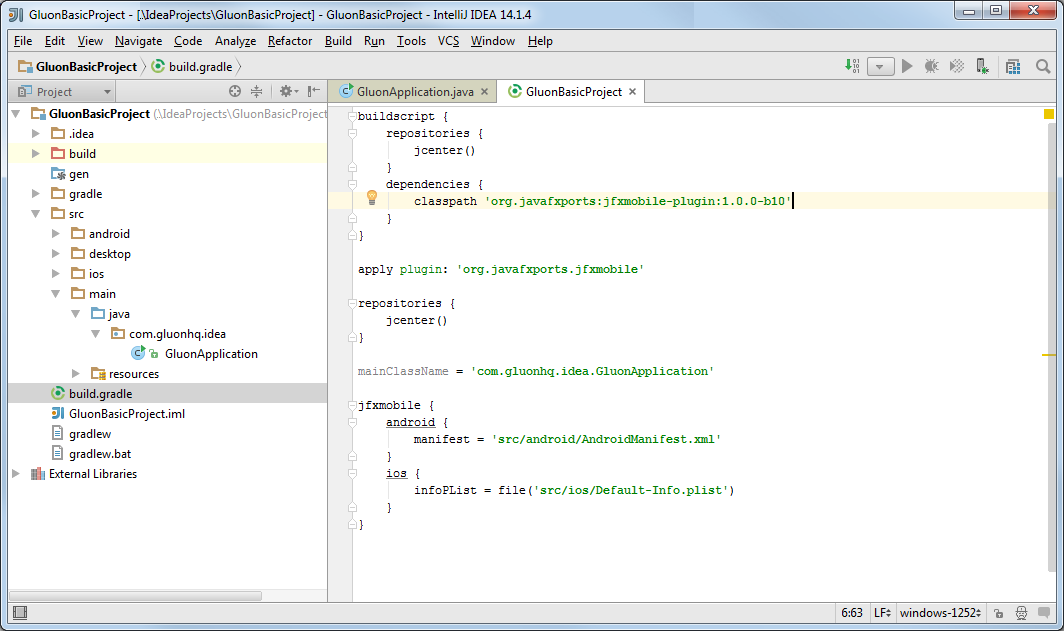Click the Run with Coverage icon
This screenshot has height=631, width=1064.
(x=957, y=66)
